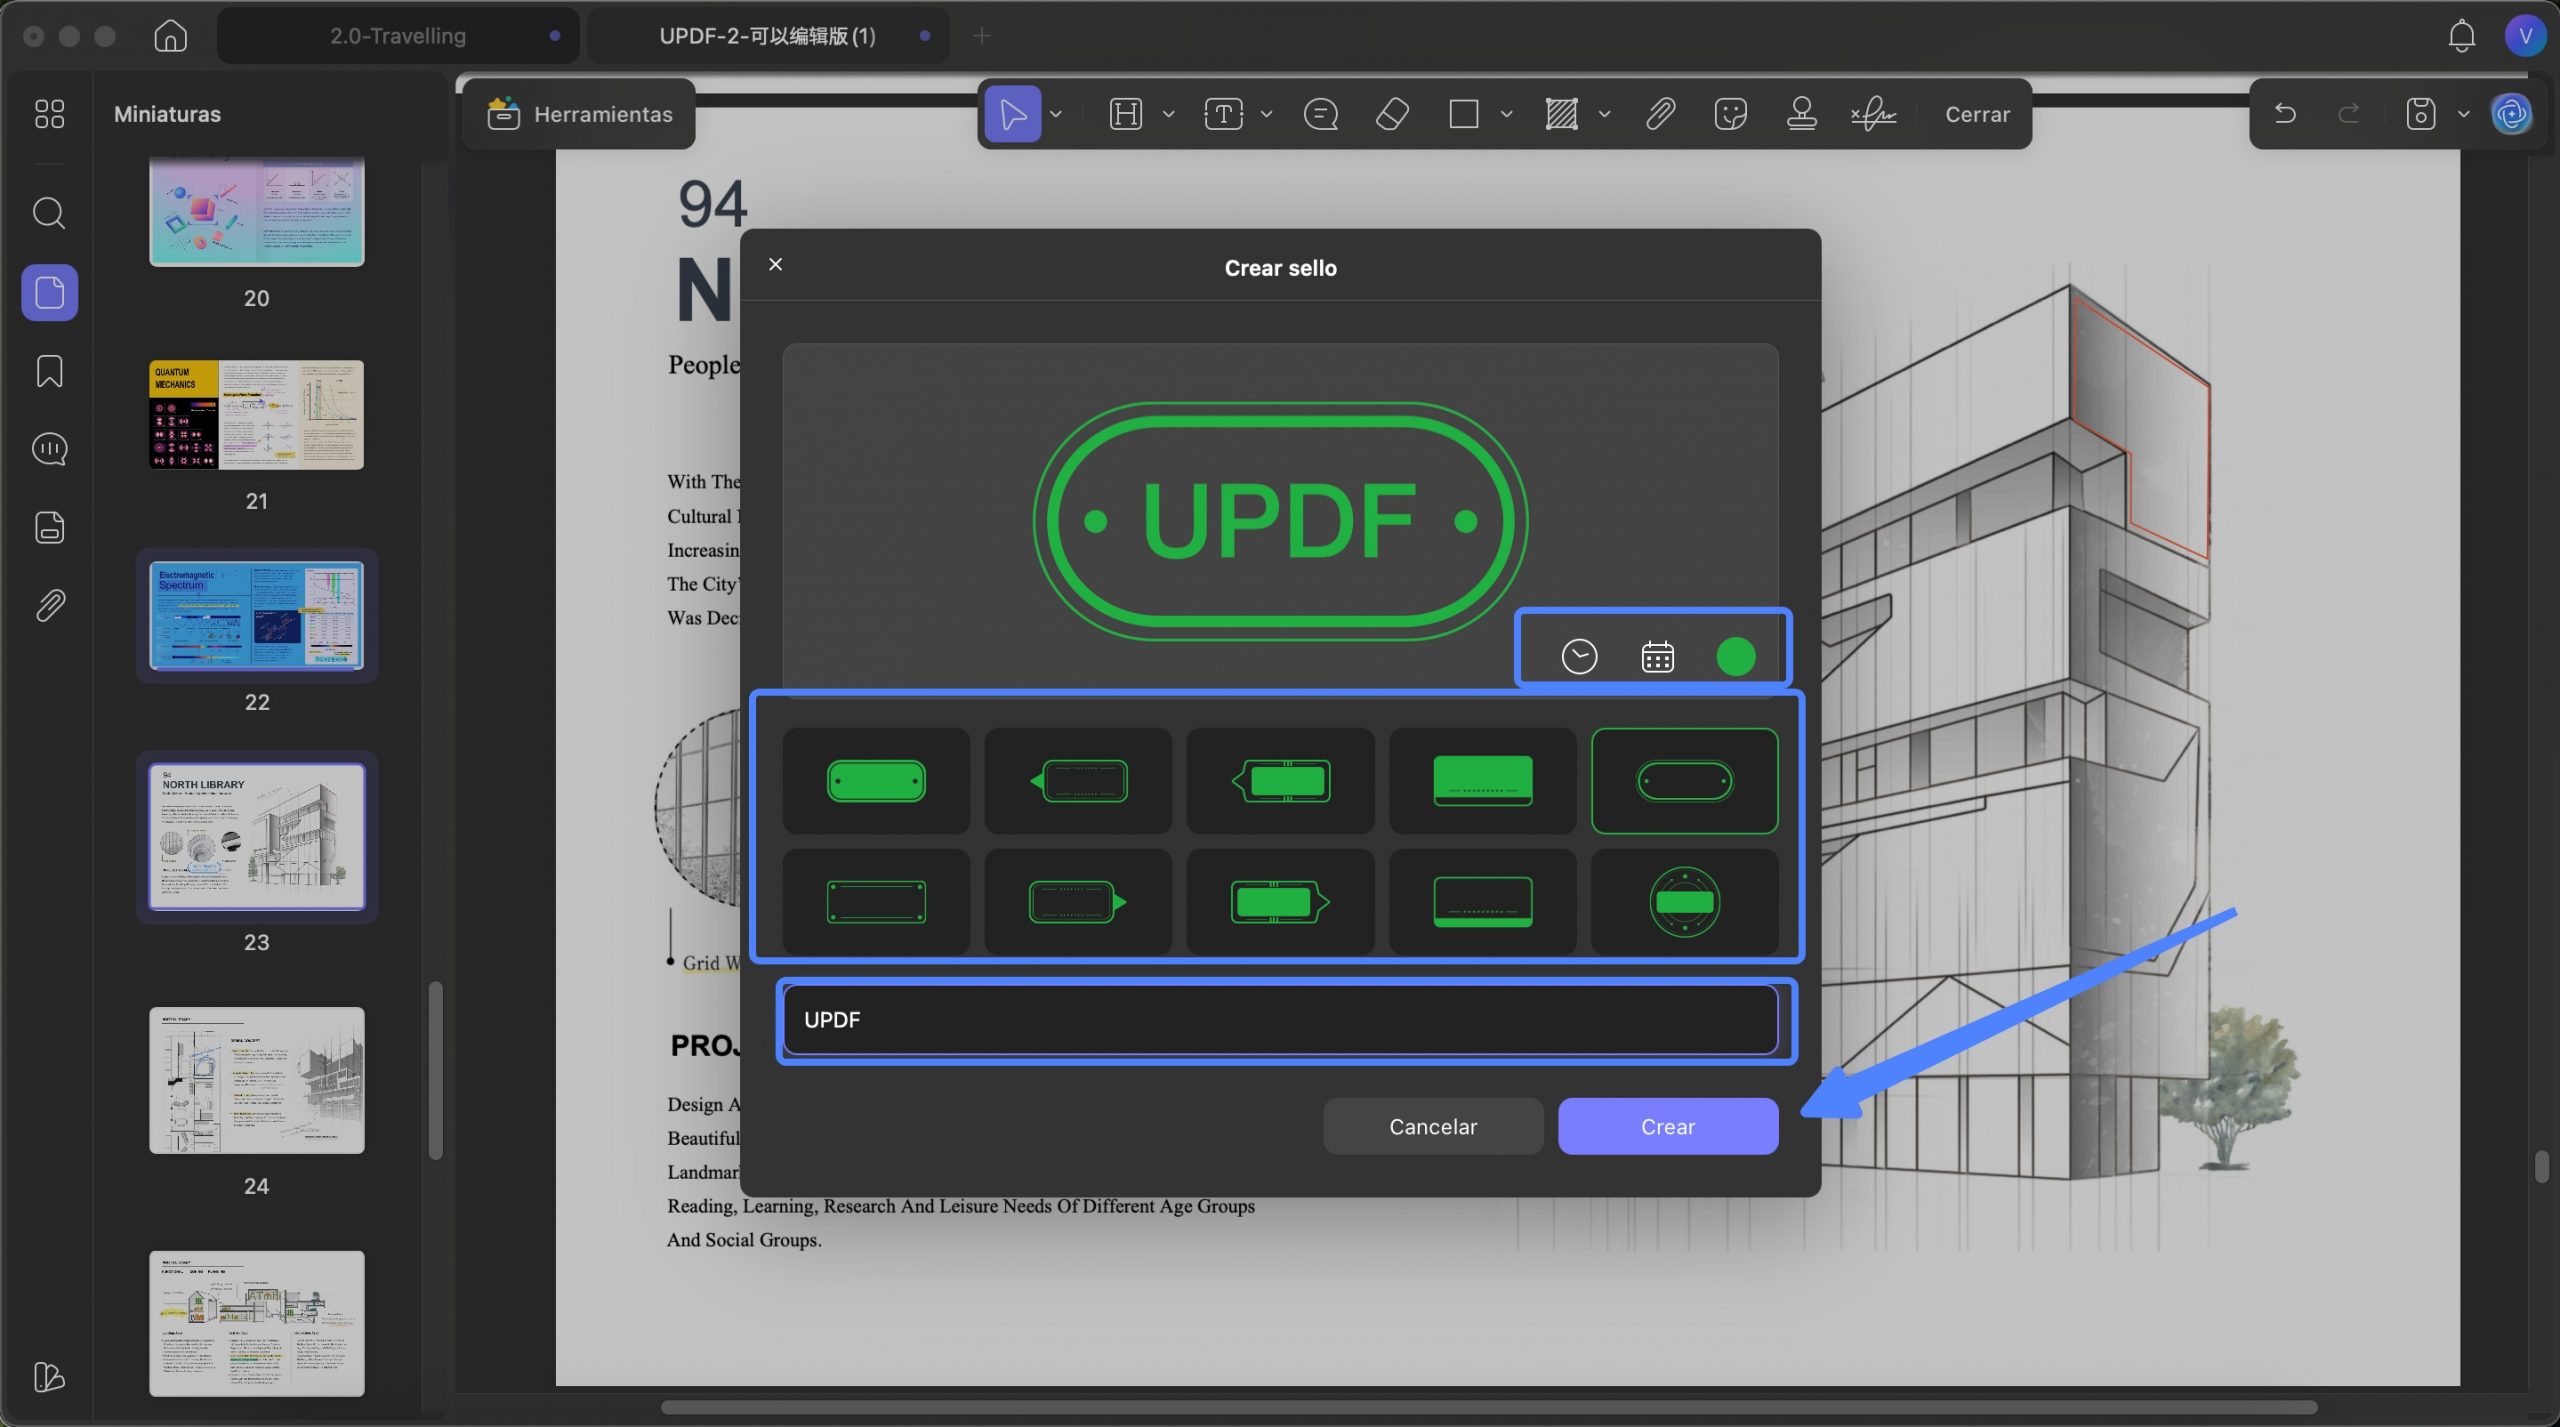The height and width of the screenshot is (1427, 2560).
Task: Expand the text box tool dropdown arrow
Action: pyautogui.click(x=1266, y=114)
